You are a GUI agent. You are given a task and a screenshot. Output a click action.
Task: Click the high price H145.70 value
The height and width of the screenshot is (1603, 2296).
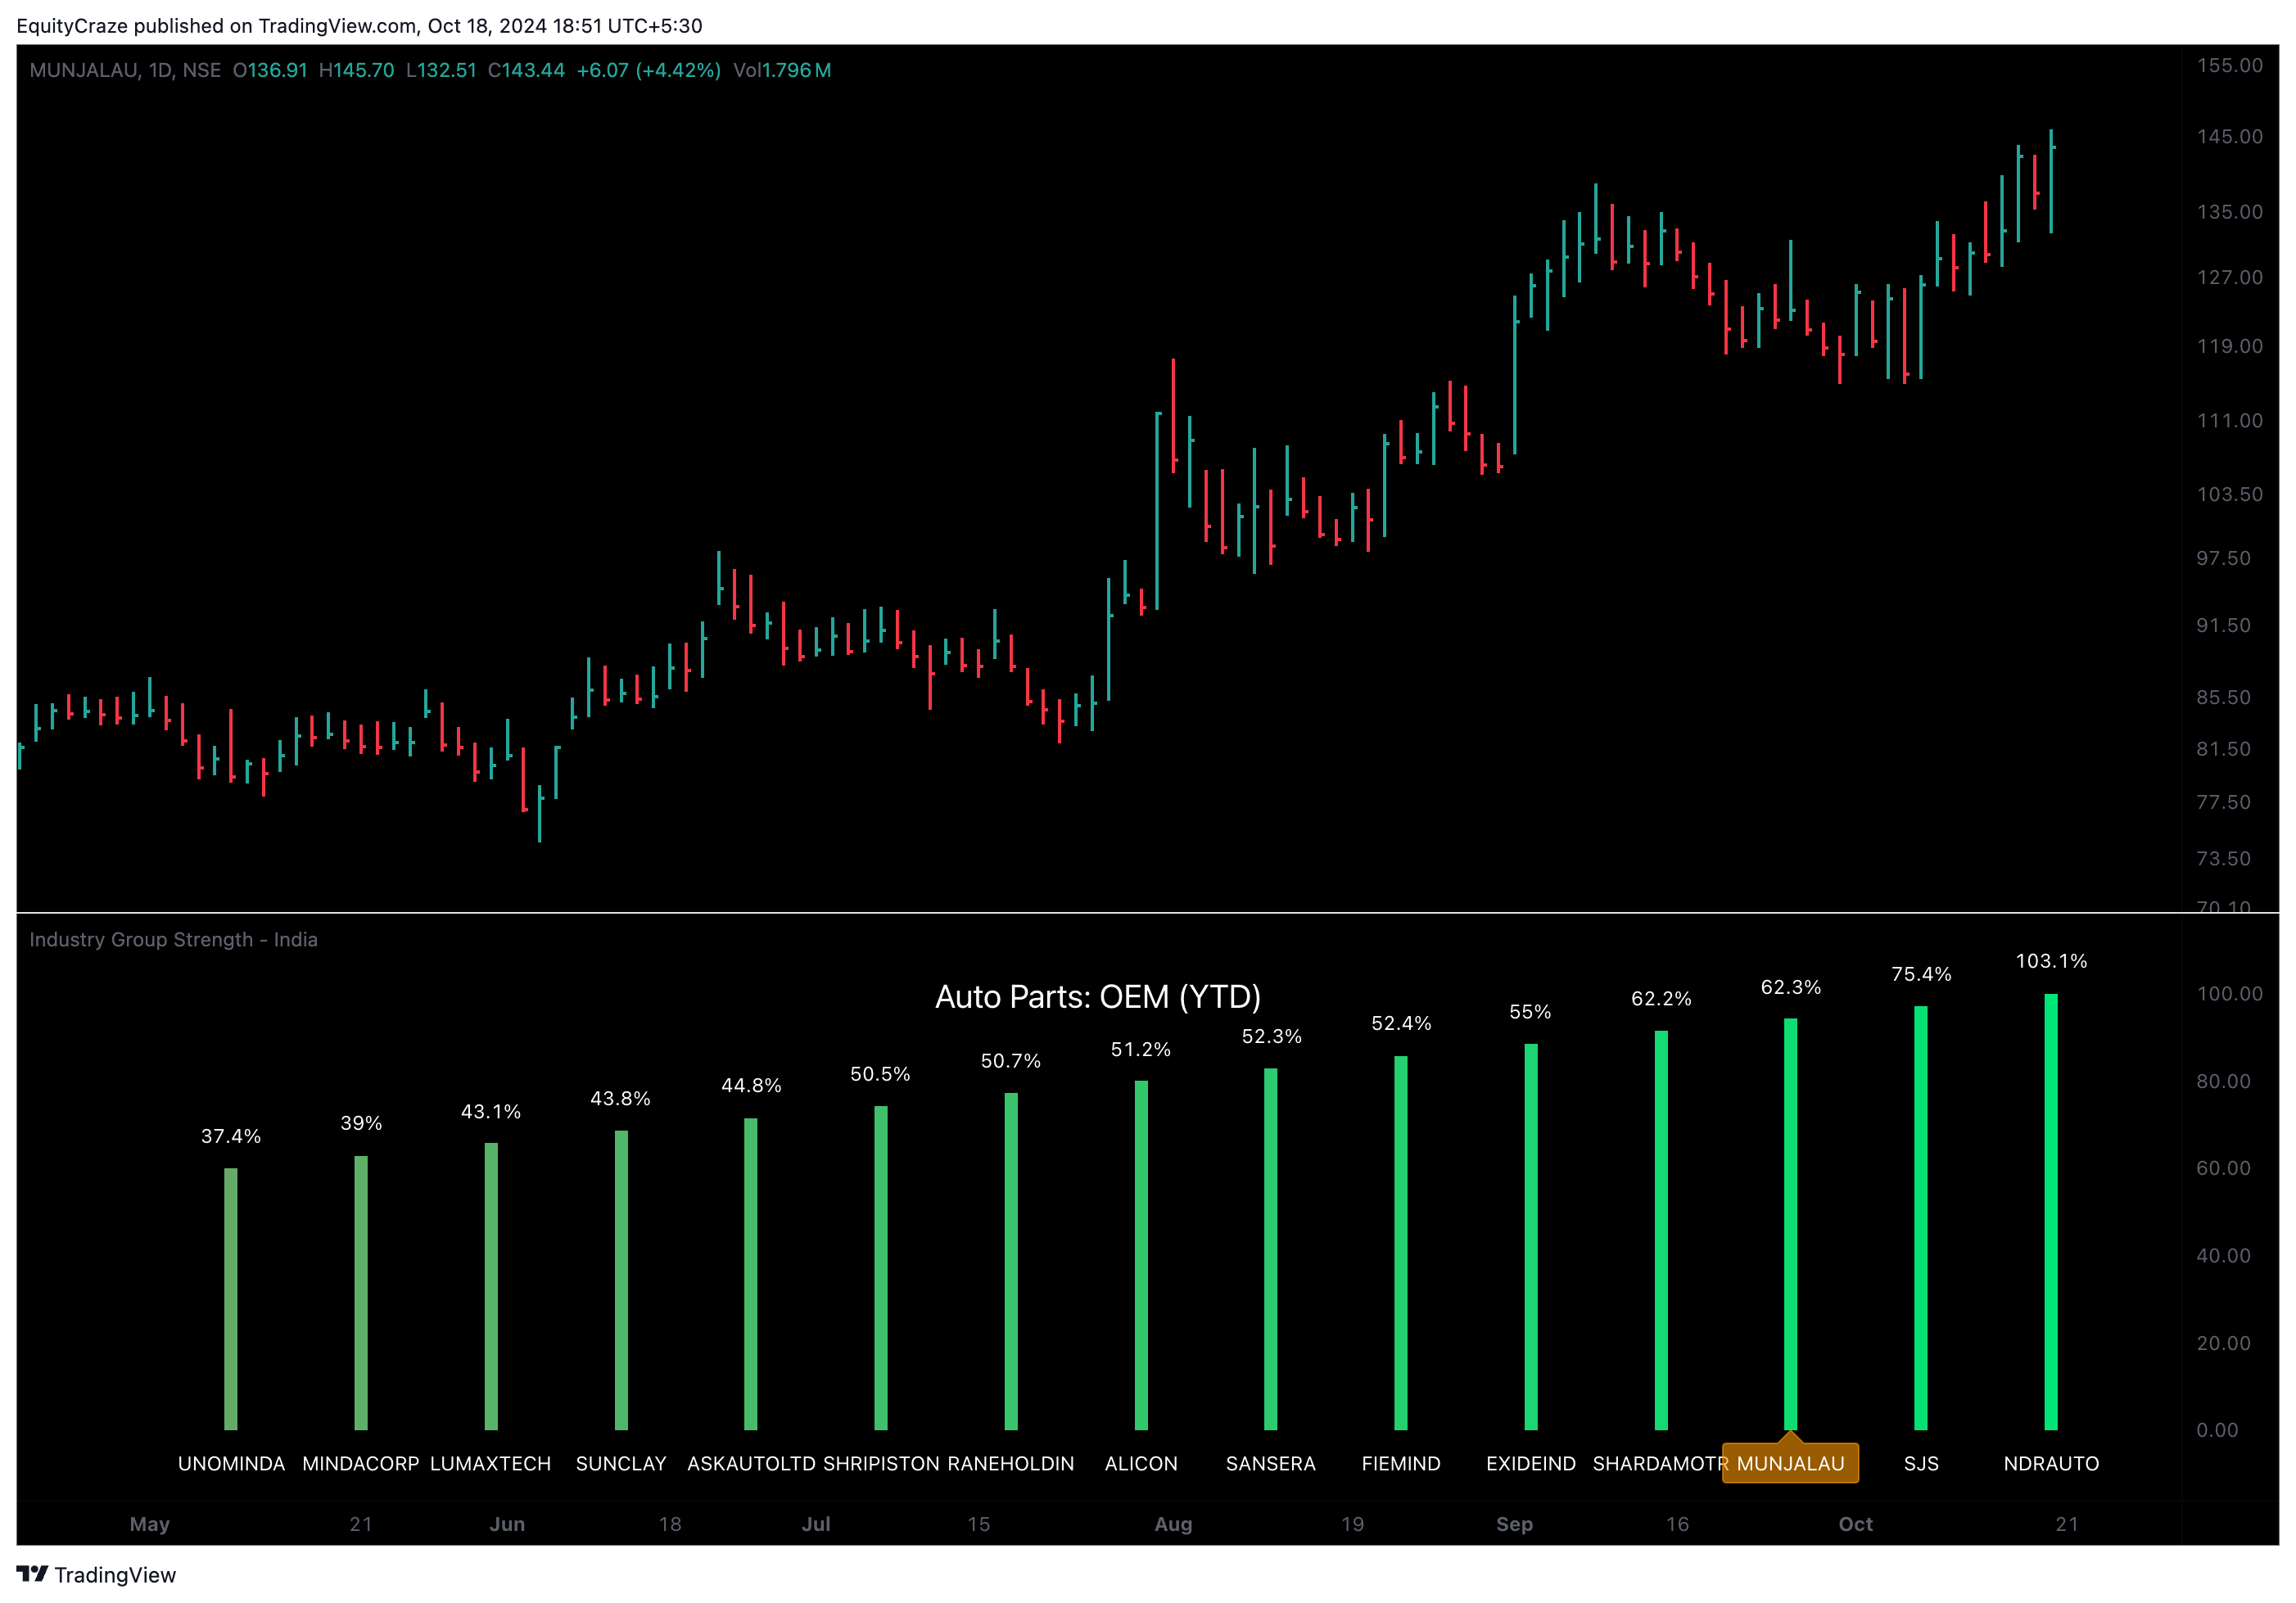(x=356, y=70)
